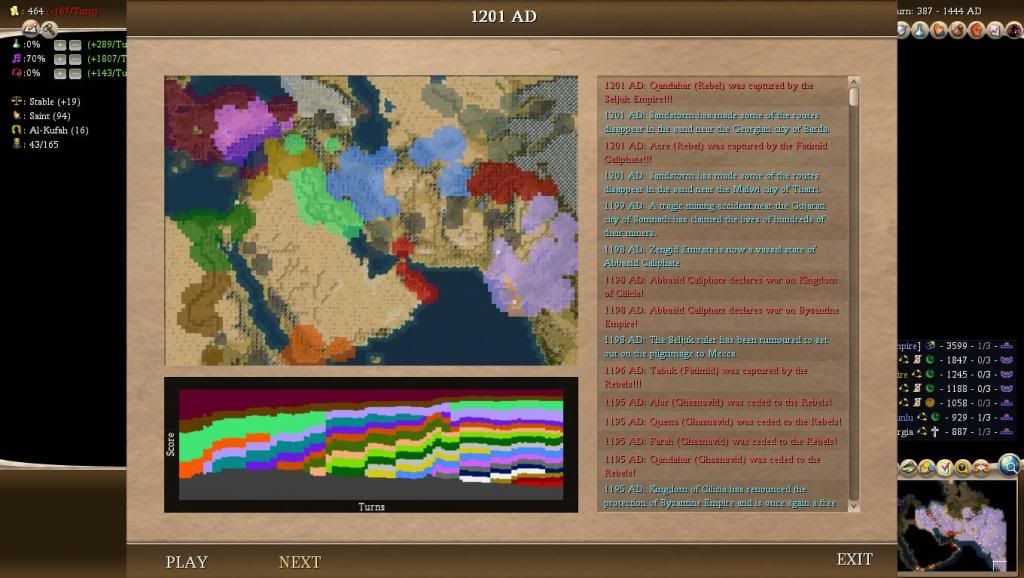The image size is (1024, 578).
Task: Increase the research rate with plus button
Action: [60, 45]
